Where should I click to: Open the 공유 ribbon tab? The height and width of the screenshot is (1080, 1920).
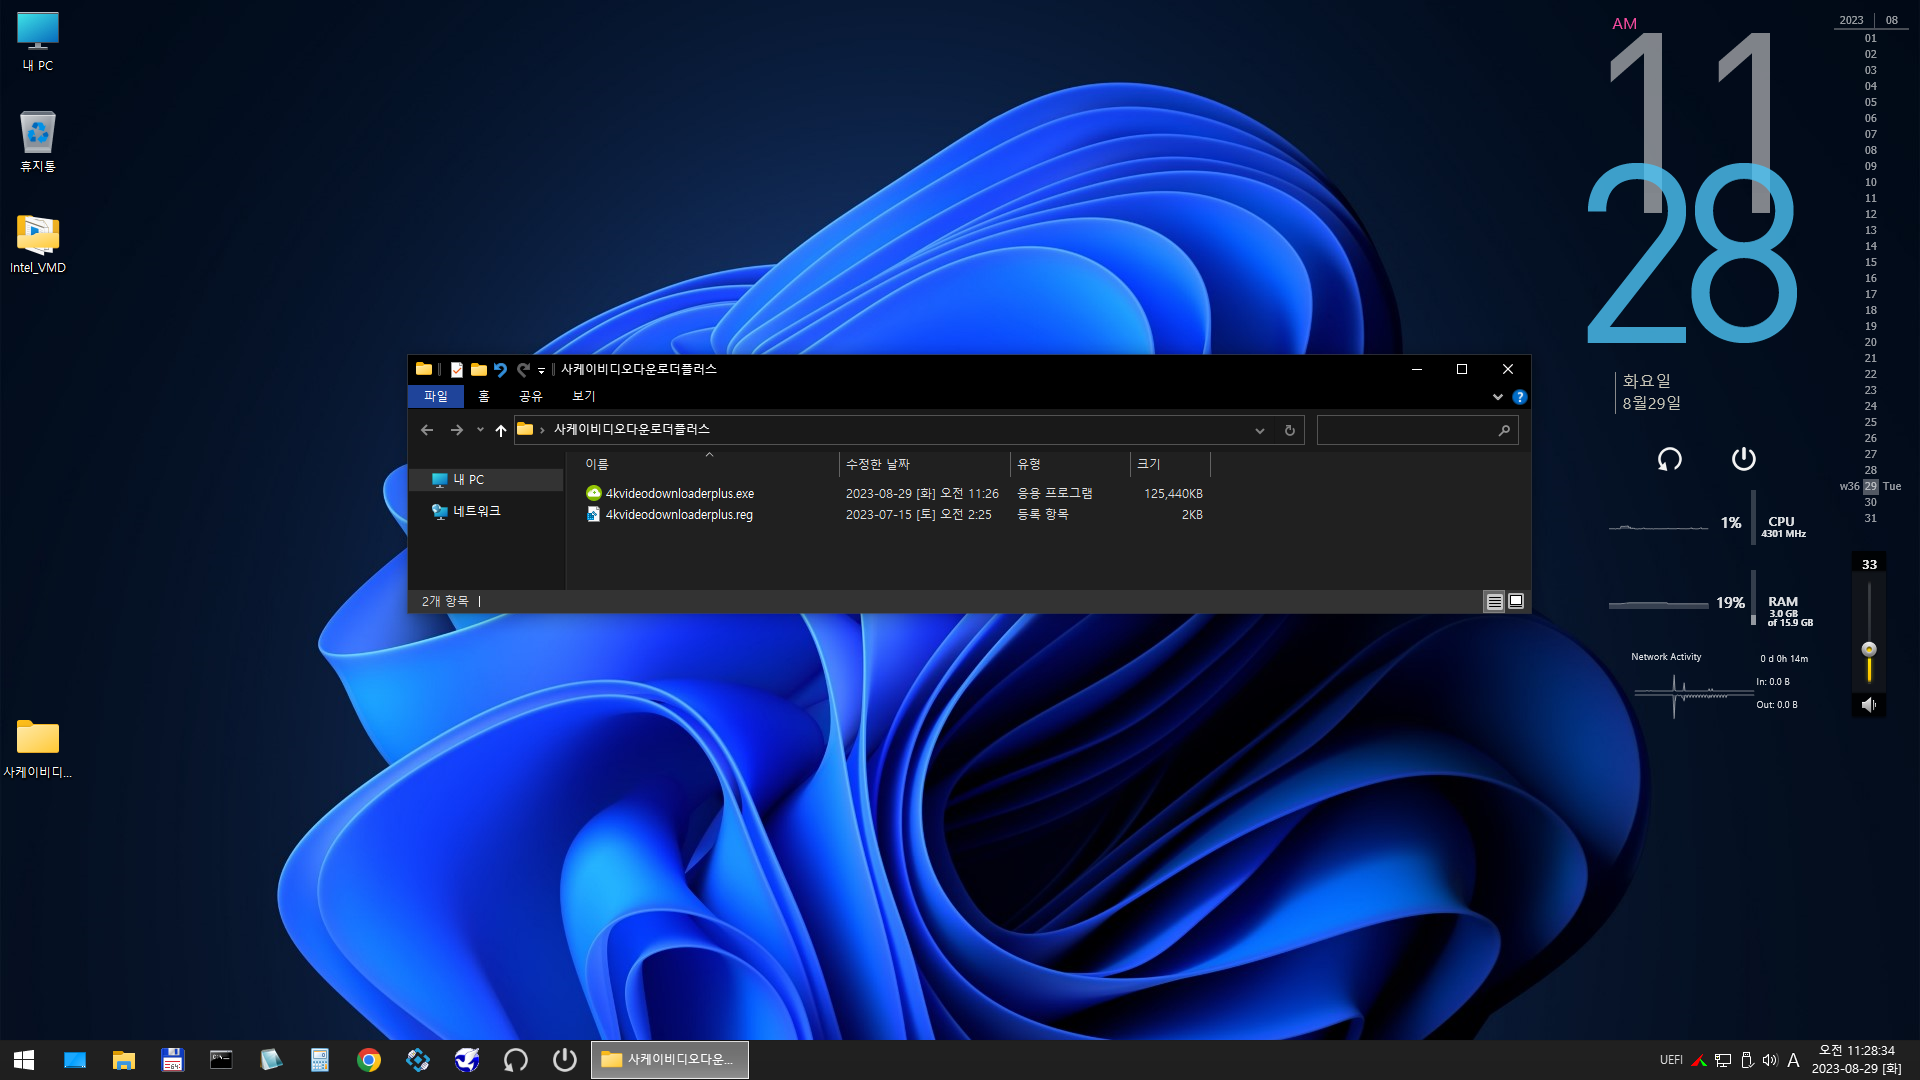tap(531, 396)
